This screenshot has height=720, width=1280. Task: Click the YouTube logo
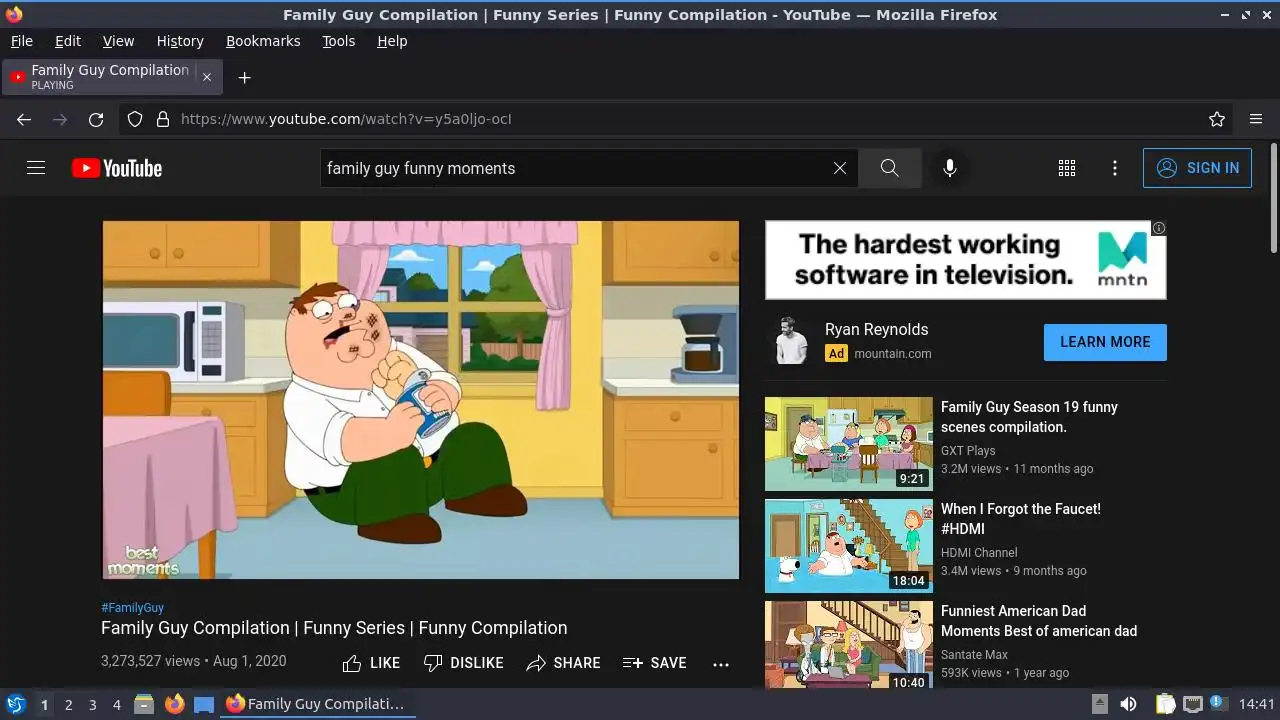pyautogui.click(x=117, y=168)
